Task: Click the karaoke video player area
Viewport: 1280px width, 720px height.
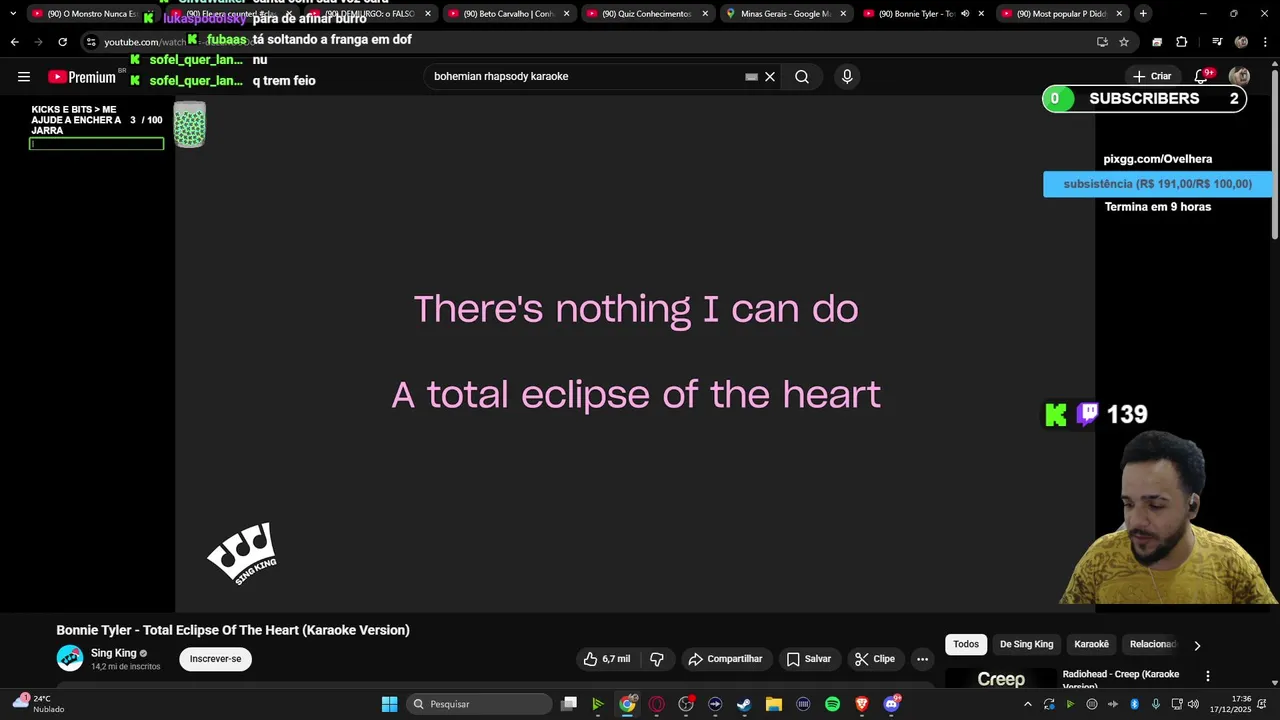Action: 635,353
